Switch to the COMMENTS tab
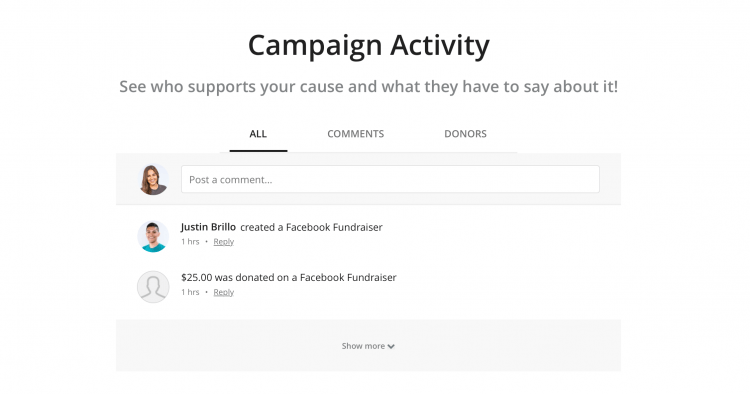This screenshot has height=394, width=750. pos(355,134)
